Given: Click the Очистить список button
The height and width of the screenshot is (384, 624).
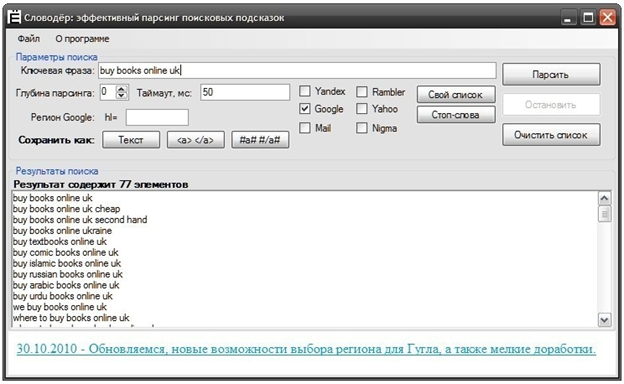Looking at the screenshot, I should point(551,135).
